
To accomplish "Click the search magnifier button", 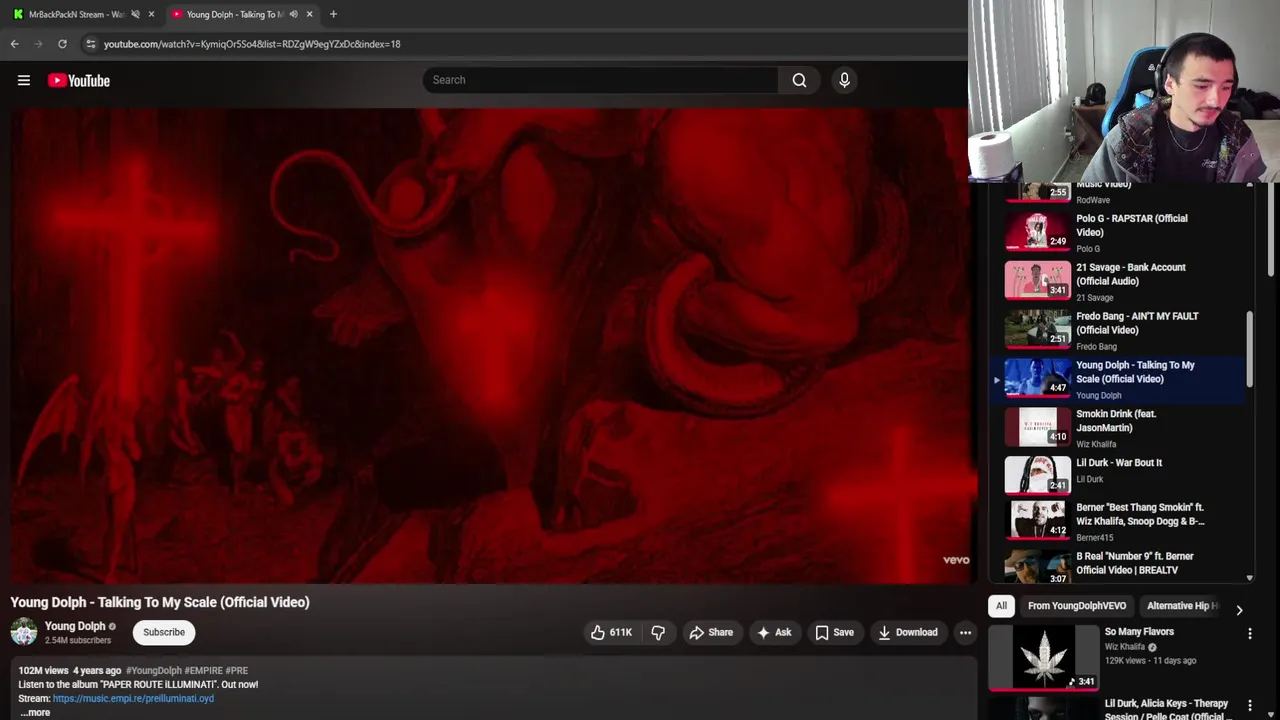I will coord(799,80).
